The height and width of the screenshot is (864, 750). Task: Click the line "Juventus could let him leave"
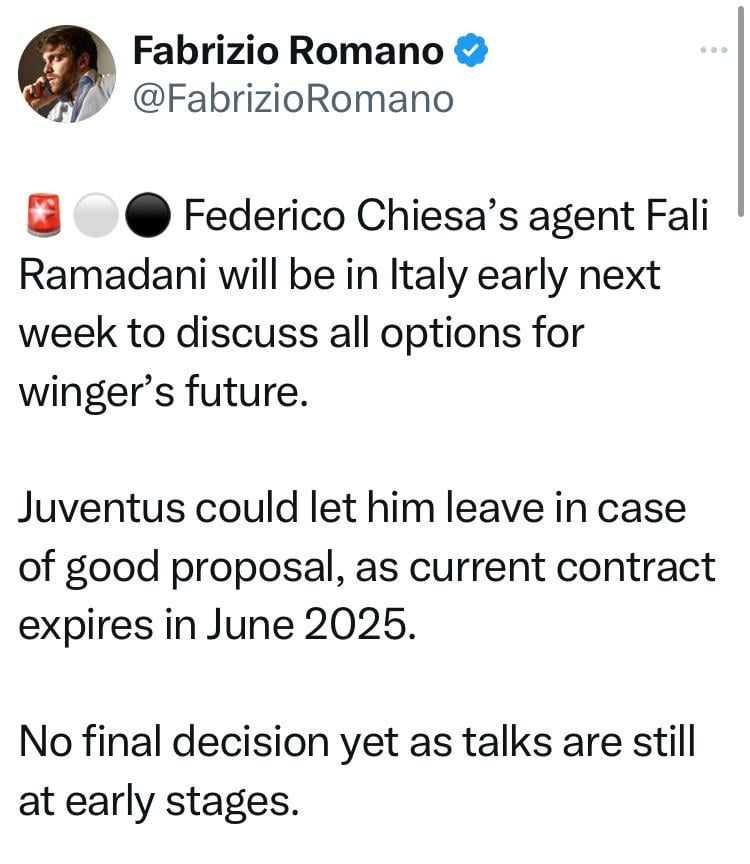(352, 507)
